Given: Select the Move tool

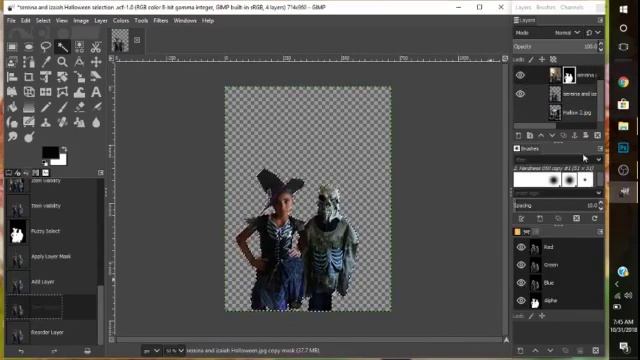Looking at the screenshot, I should (x=96, y=62).
